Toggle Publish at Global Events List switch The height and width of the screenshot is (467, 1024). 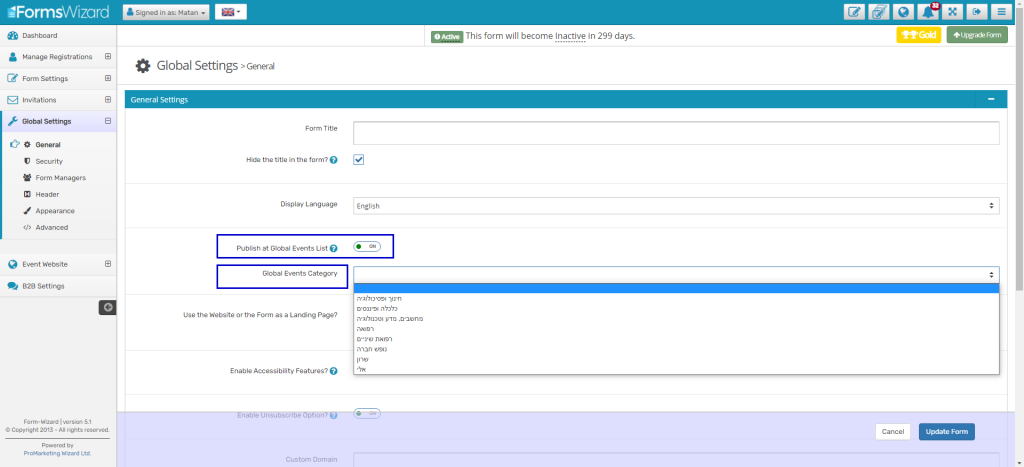(x=367, y=246)
